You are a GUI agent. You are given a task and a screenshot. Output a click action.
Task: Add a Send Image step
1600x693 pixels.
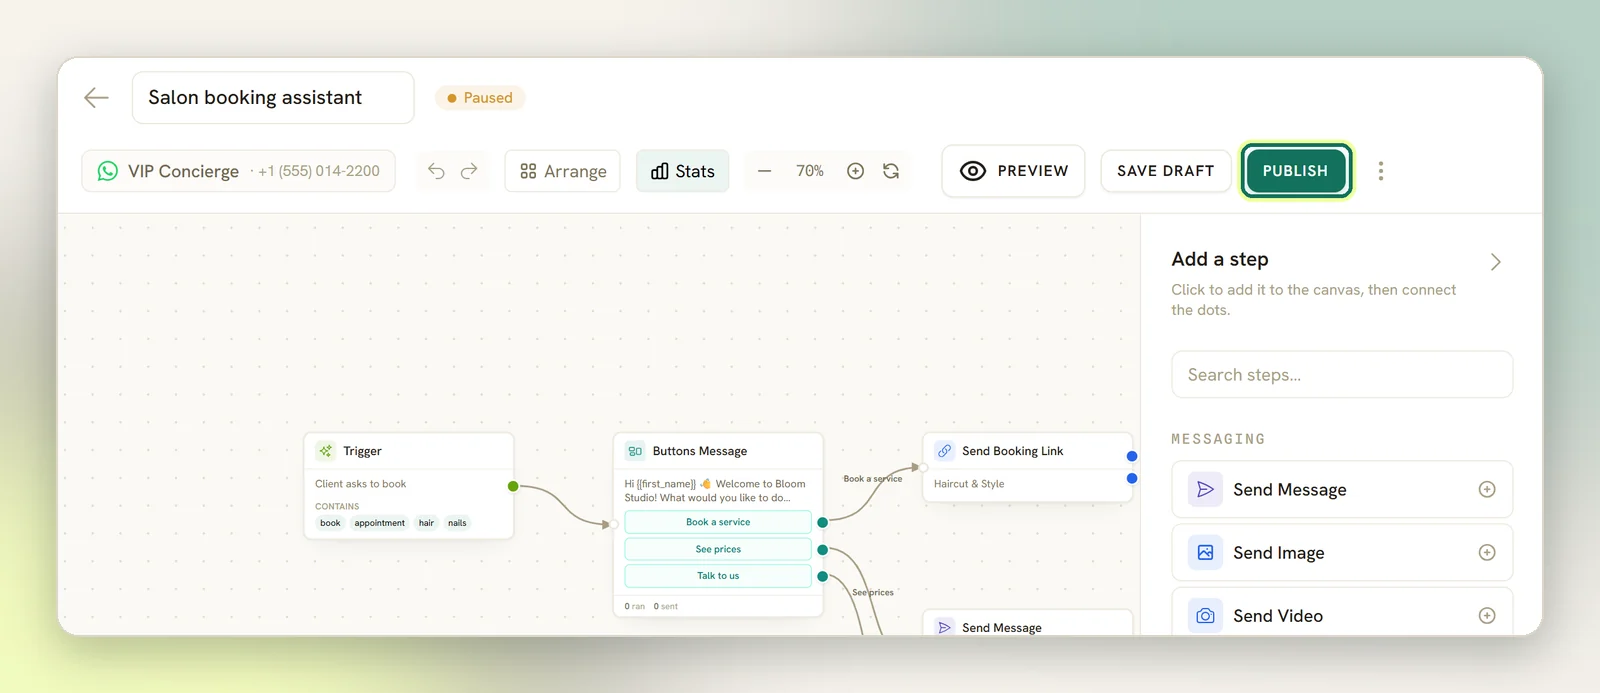coord(1342,552)
